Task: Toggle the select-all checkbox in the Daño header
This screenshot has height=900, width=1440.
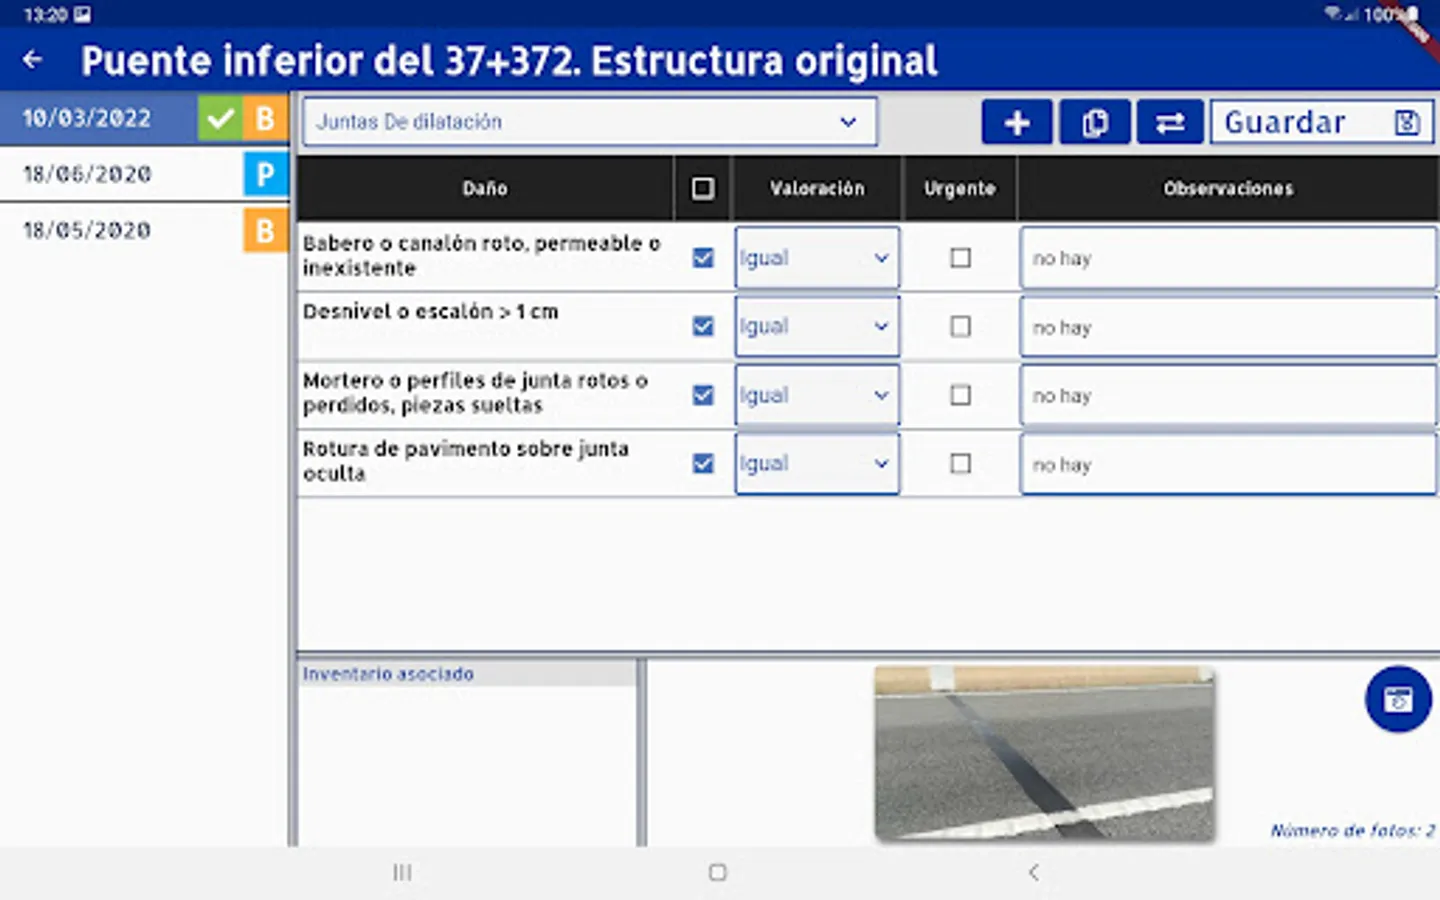Action: 703,187
